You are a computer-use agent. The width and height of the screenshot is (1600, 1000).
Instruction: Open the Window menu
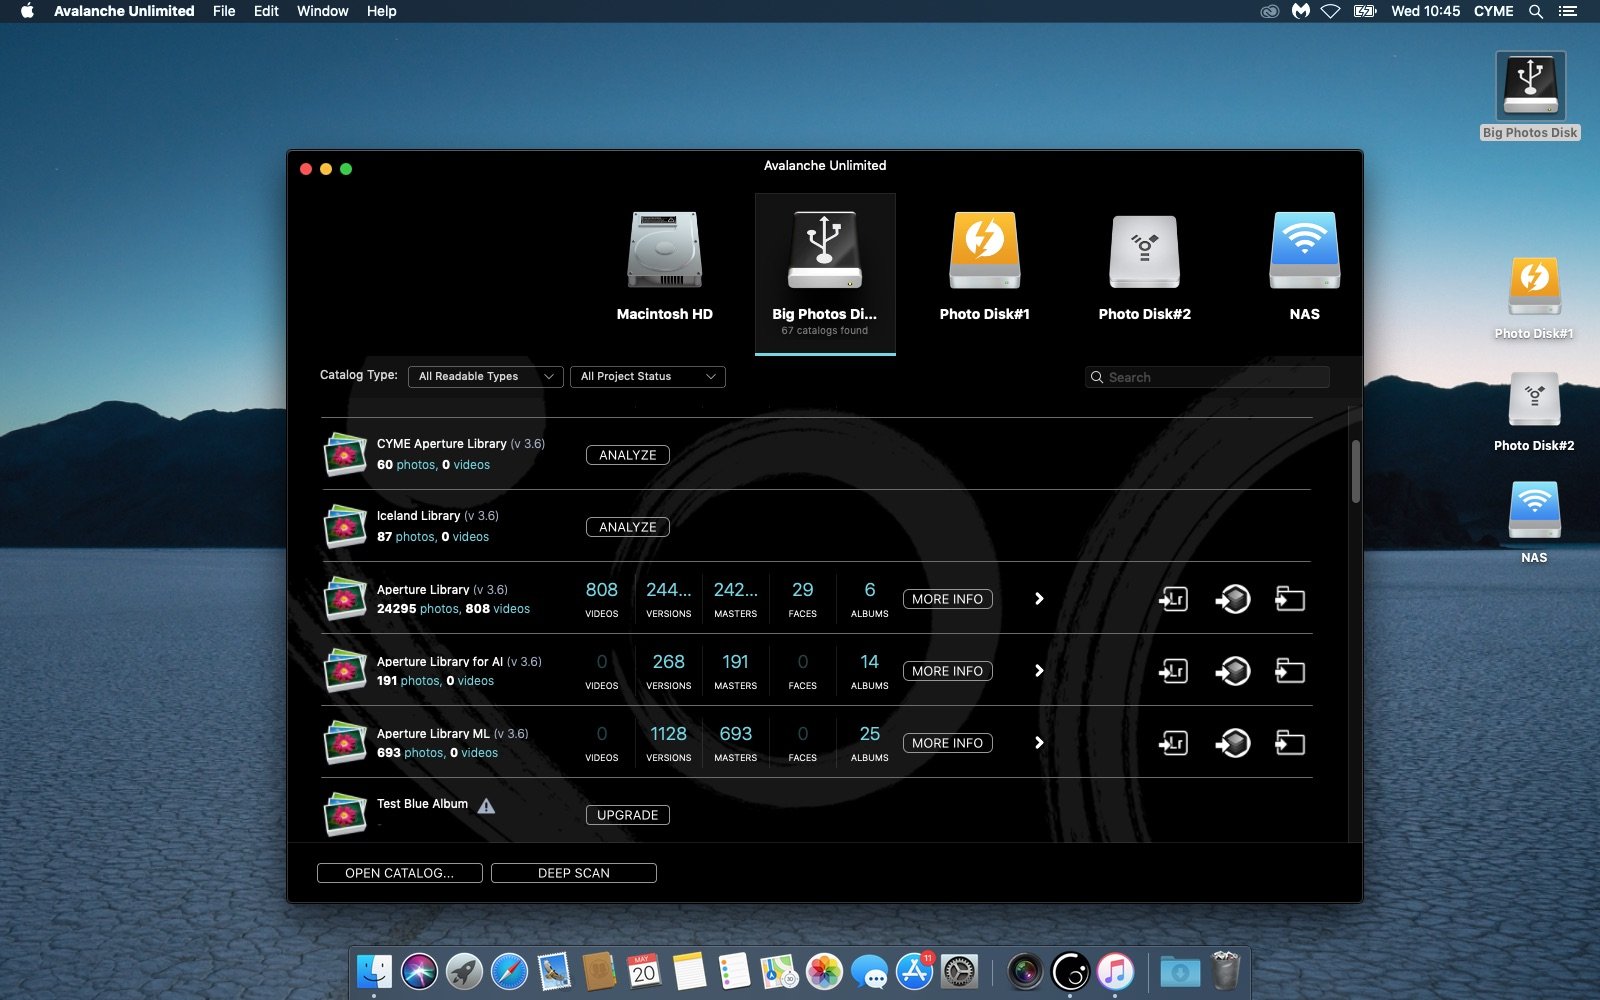[322, 11]
